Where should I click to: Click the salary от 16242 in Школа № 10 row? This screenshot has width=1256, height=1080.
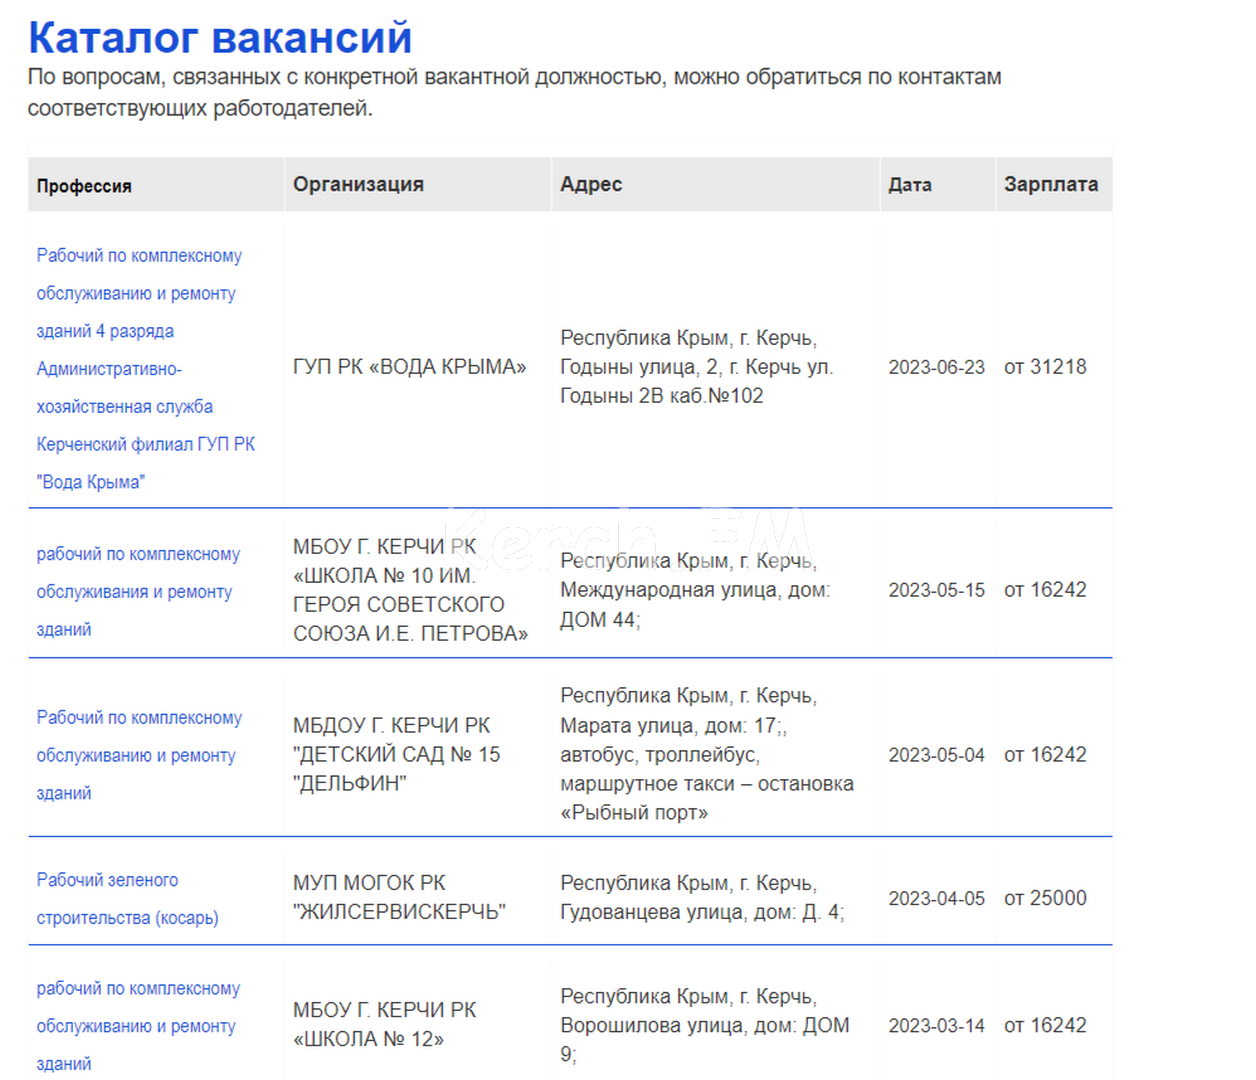(x=1045, y=590)
